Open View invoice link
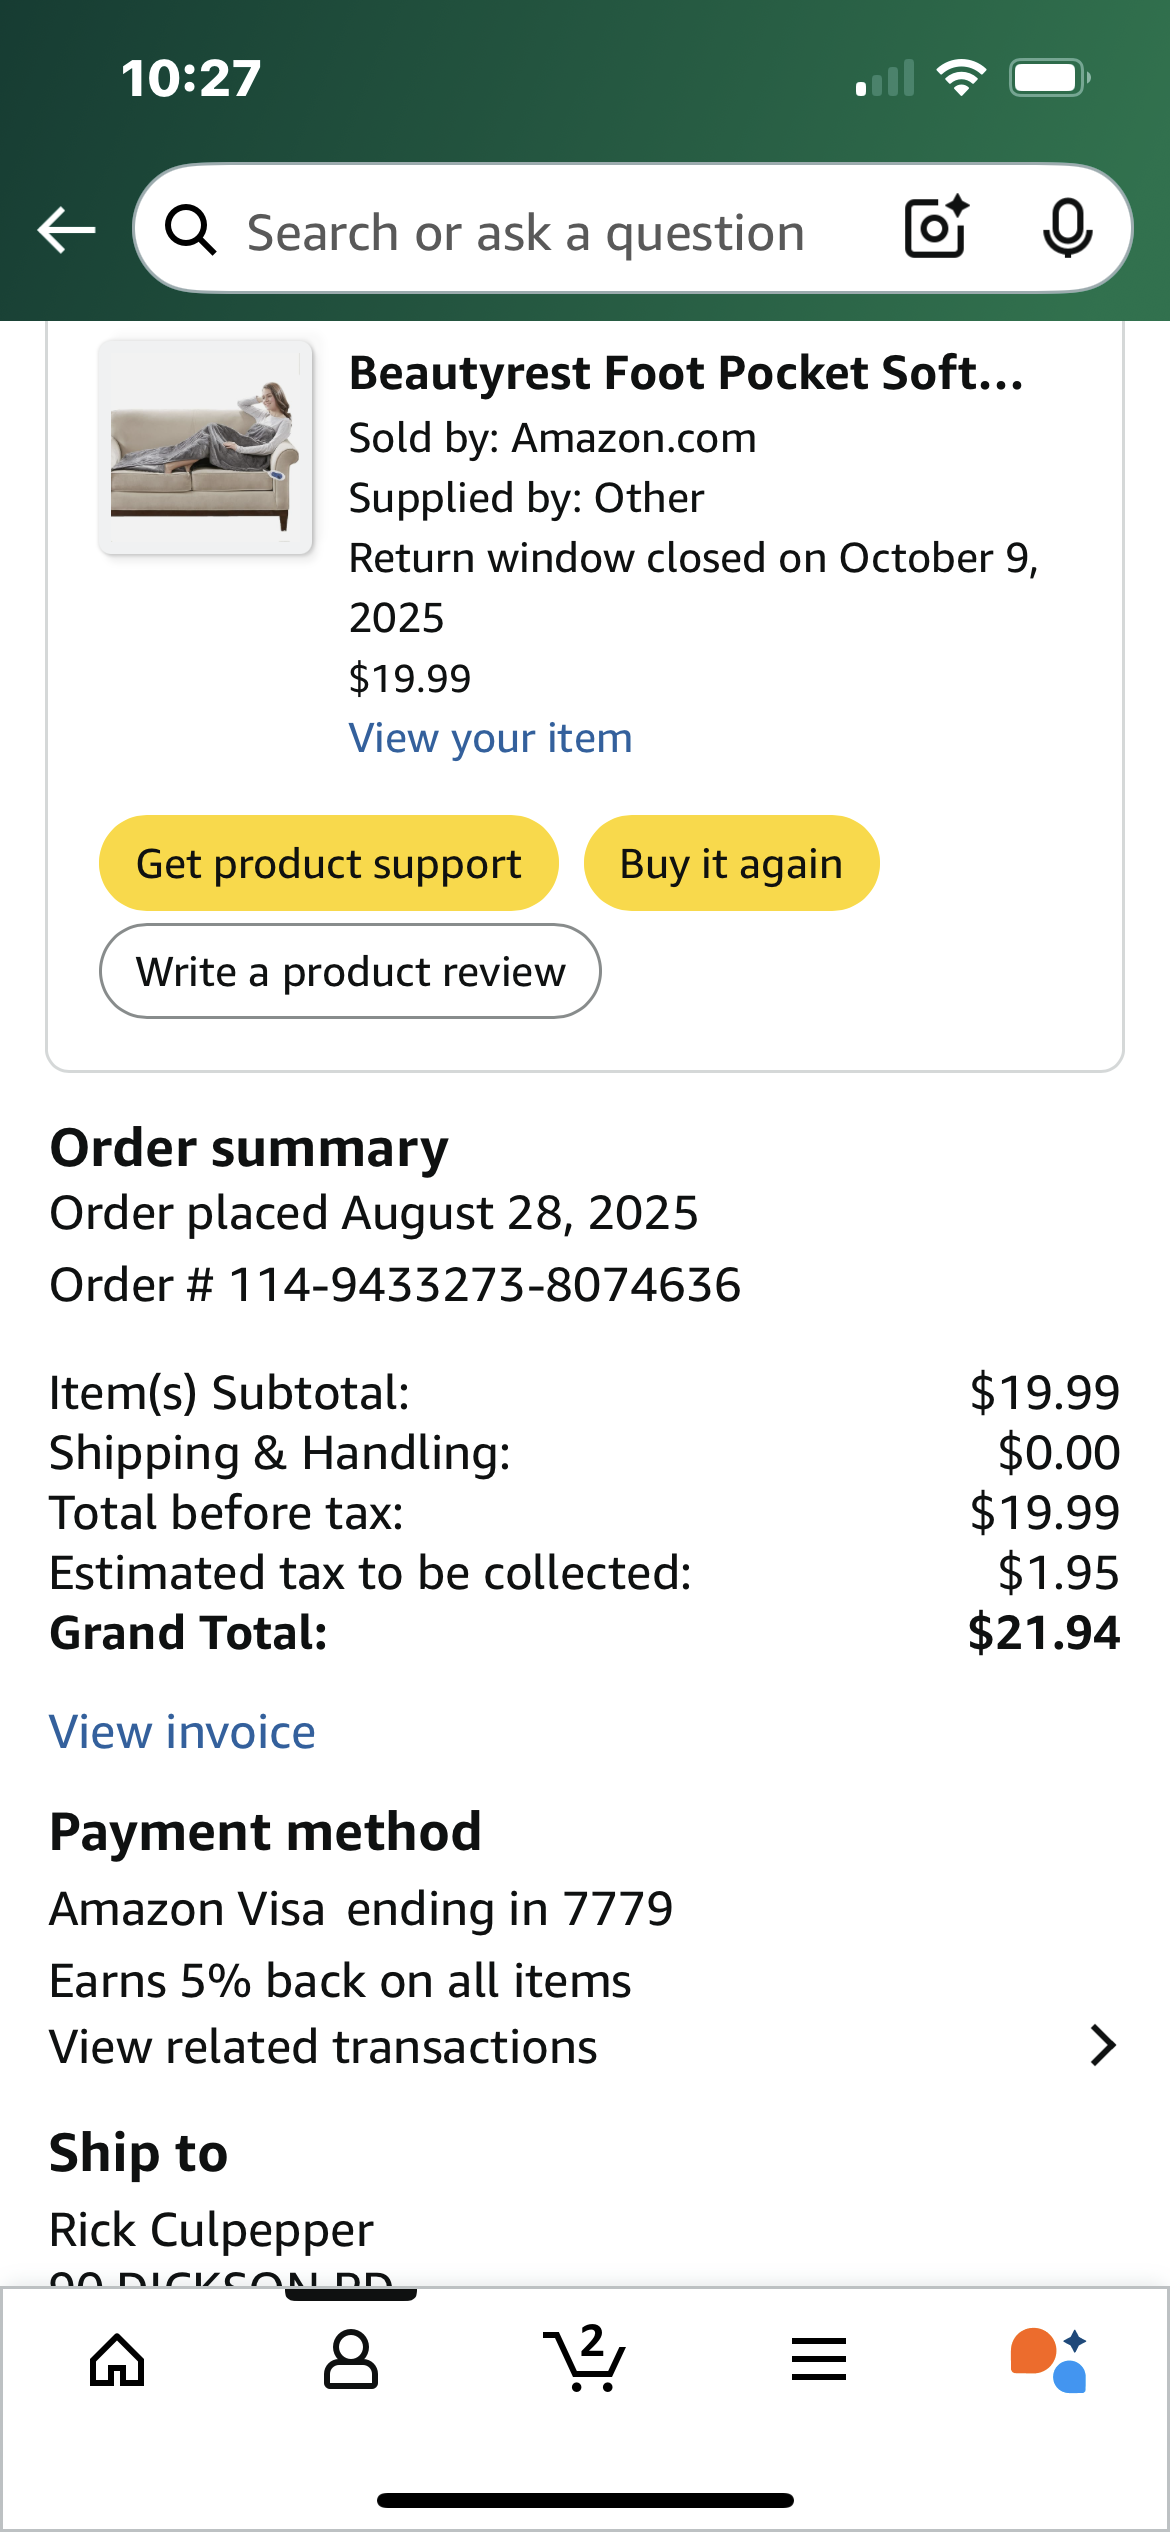Screen dimensions: 1170x2532 (182, 1732)
